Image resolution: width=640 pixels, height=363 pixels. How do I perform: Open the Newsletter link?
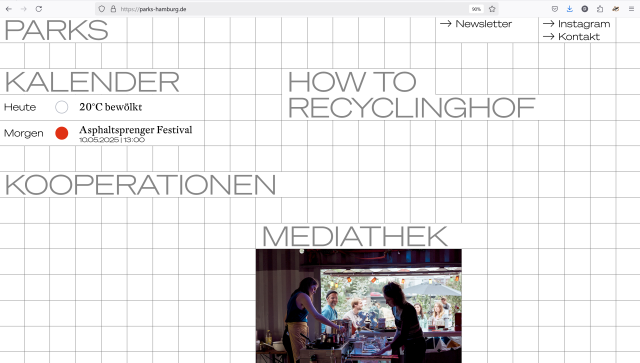click(483, 24)
